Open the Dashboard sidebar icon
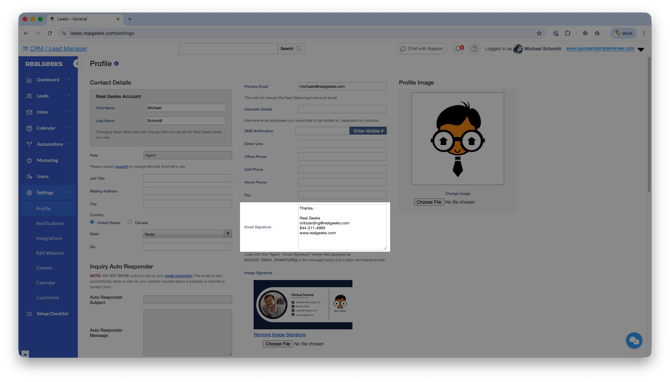The image size is (670, 382). [x=29, y=80]
